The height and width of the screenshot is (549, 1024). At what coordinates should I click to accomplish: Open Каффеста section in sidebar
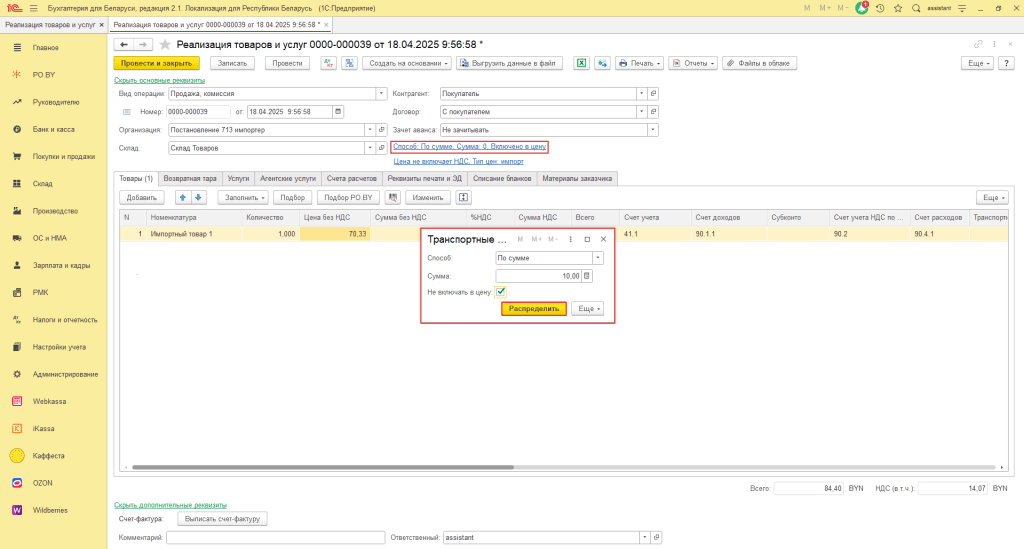coord(48,456)
